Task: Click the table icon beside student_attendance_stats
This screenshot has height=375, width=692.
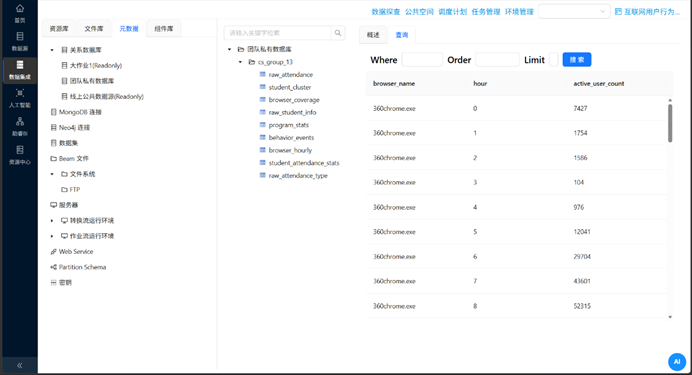Action: coord(263,163)
